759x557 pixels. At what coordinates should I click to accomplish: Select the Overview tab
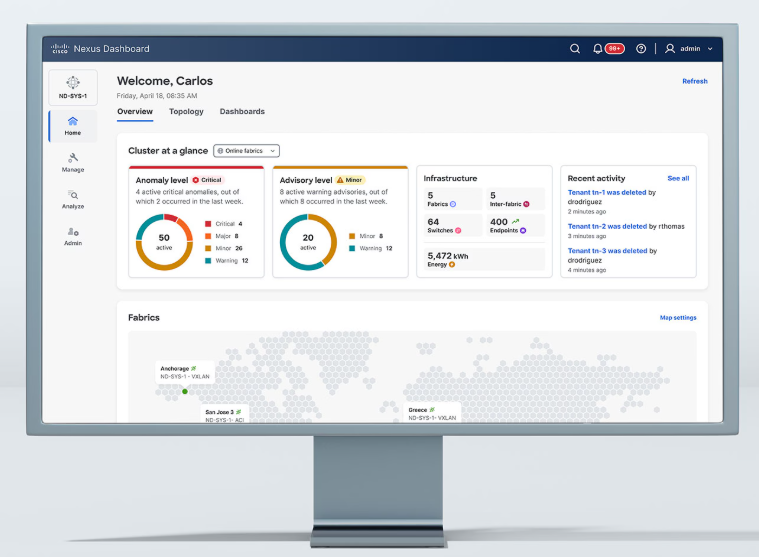[135, 112]
